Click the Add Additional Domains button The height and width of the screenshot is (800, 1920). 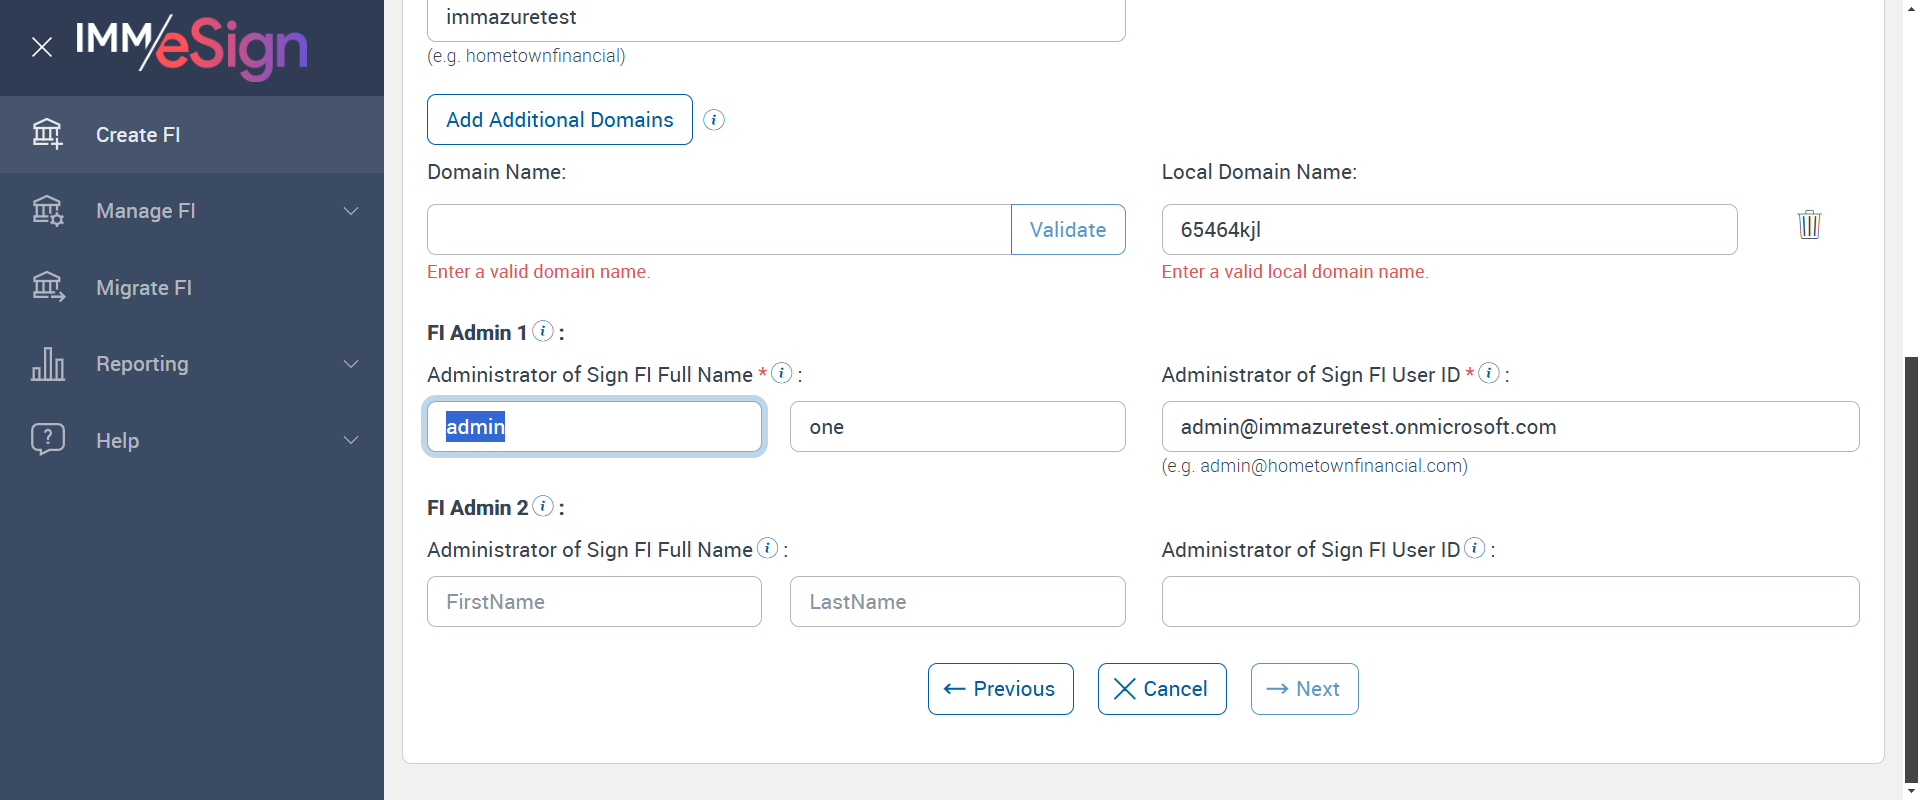(560, 120)
